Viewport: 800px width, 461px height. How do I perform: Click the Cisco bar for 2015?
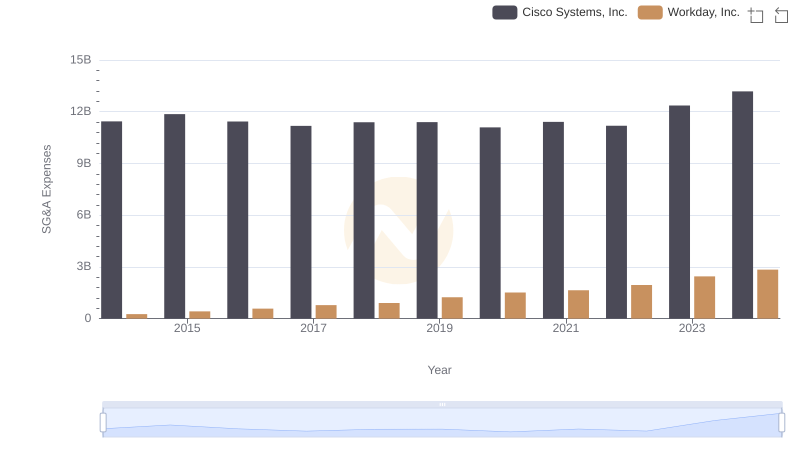[x=174, y=216]
